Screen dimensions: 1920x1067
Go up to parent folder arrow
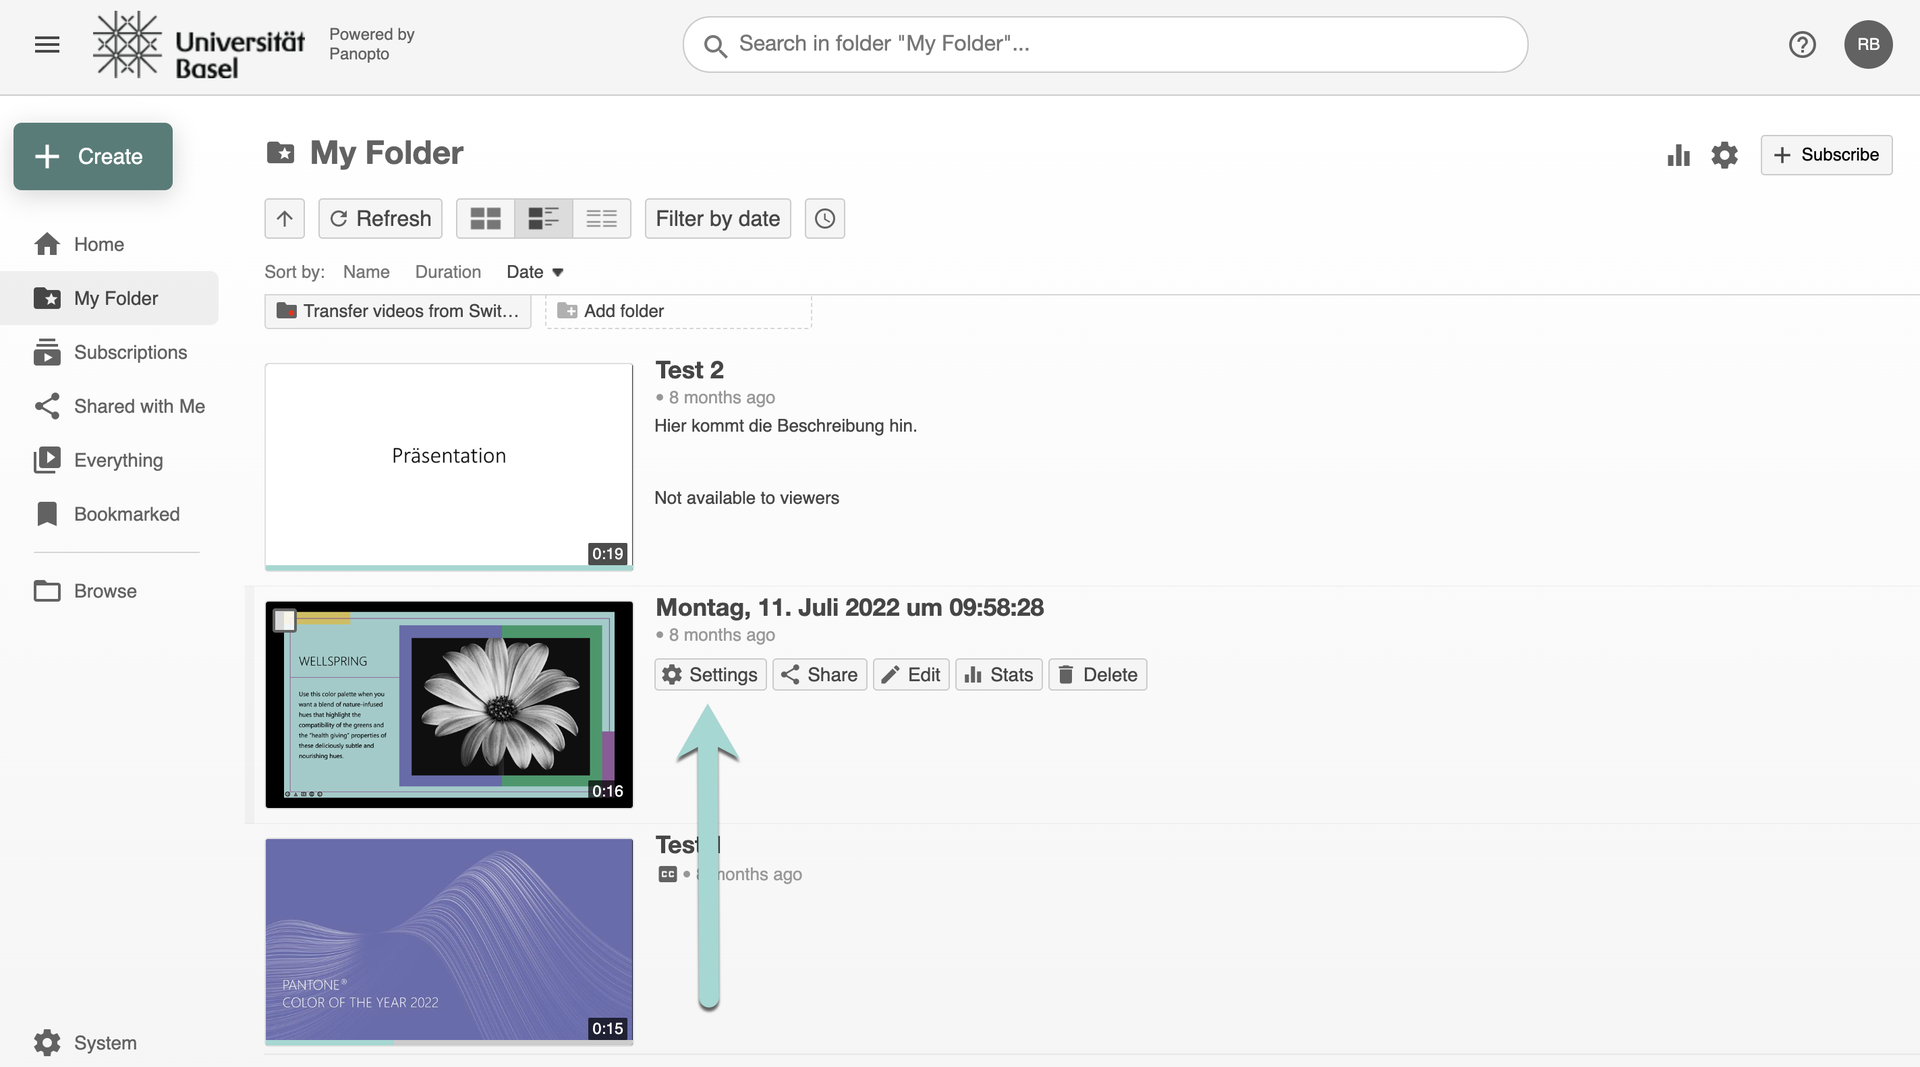[x=284, y=219]
